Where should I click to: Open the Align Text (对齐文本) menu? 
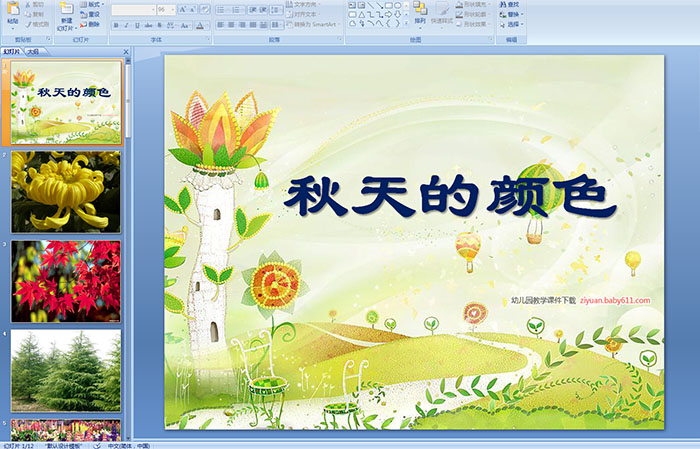[x=304, y=14]
